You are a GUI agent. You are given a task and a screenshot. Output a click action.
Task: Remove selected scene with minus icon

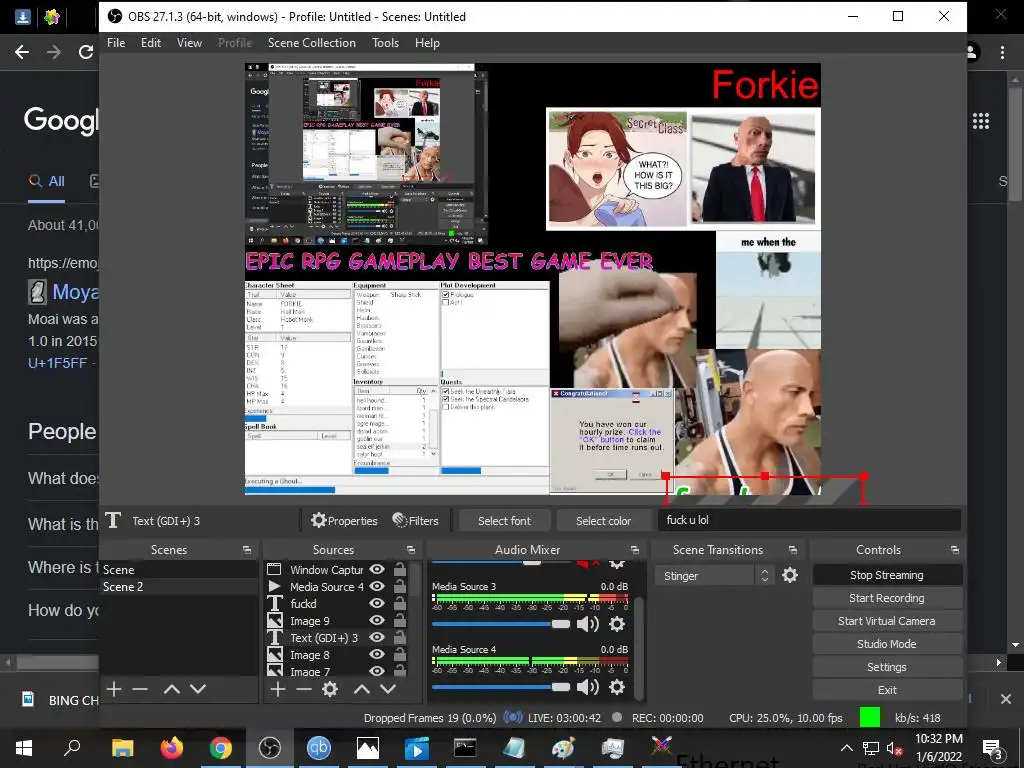click(140, 689)
